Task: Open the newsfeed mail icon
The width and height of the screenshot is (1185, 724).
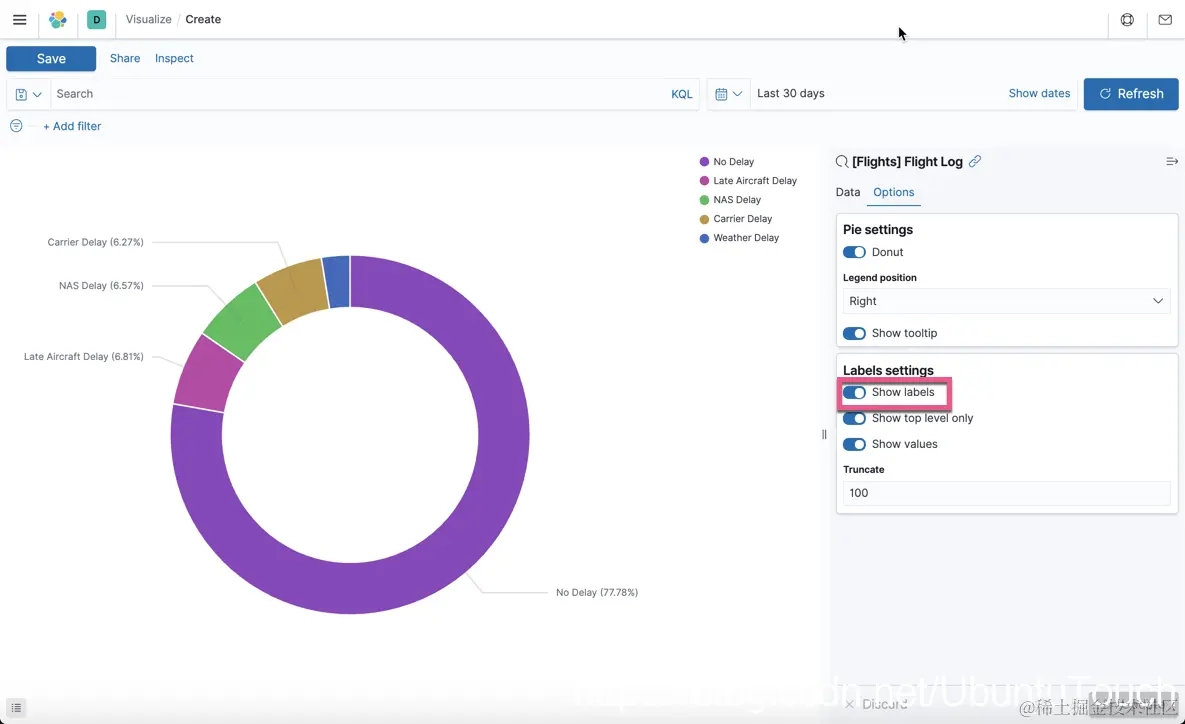Action: pos(1165,20)
